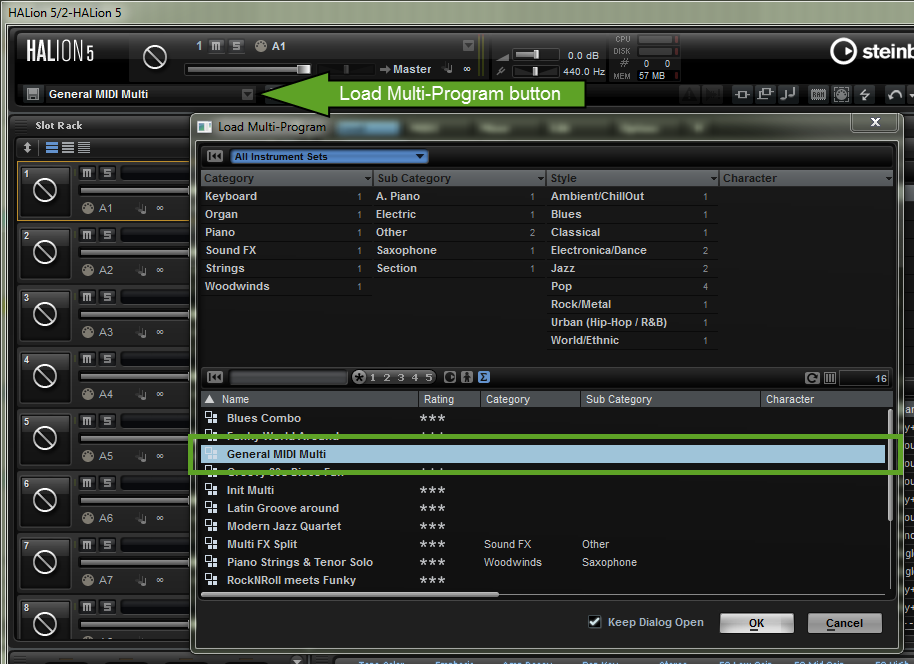Image resolution: width=914 pixels, height=664 pixels.
Task: Click the Slot Rack panel grip icon
Action: (22, 125)
